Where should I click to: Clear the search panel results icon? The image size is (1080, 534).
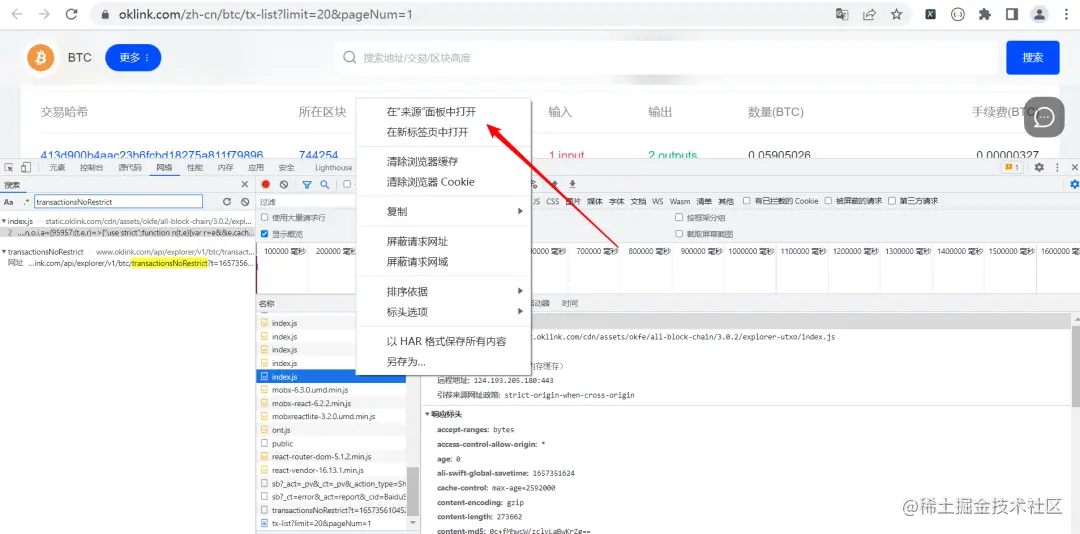coord(245,202)
